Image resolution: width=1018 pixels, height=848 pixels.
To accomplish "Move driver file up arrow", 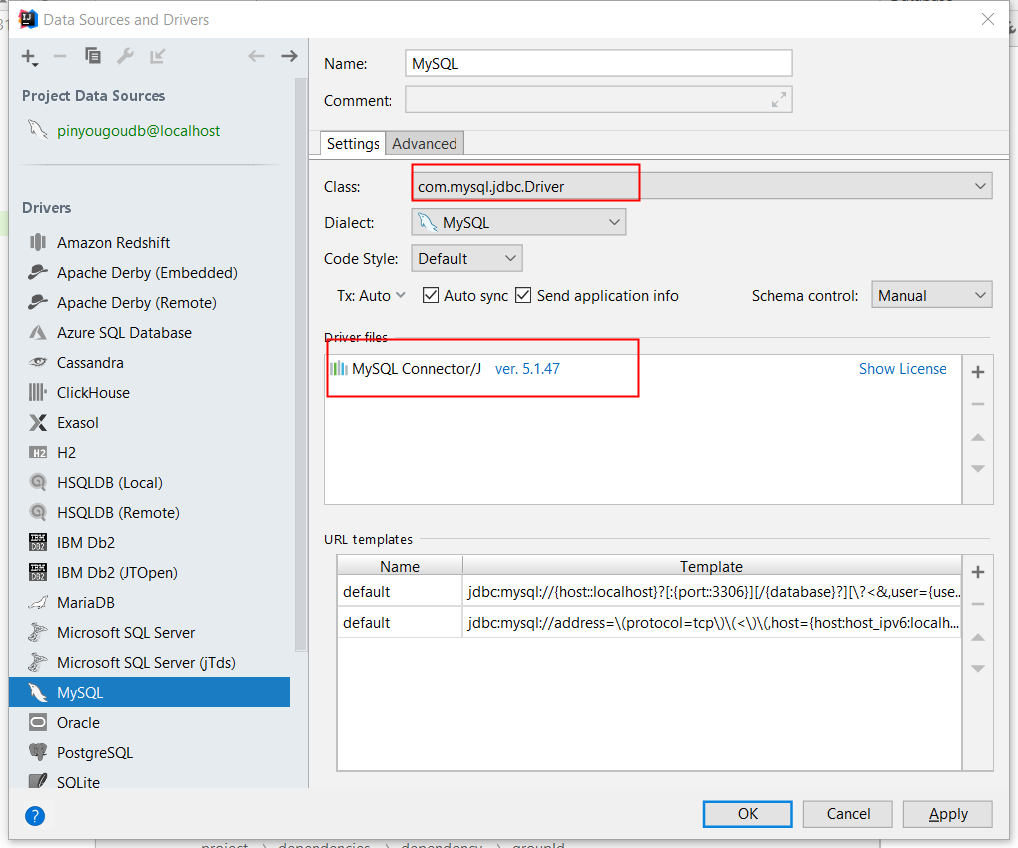I will click(x=978, y=438).
